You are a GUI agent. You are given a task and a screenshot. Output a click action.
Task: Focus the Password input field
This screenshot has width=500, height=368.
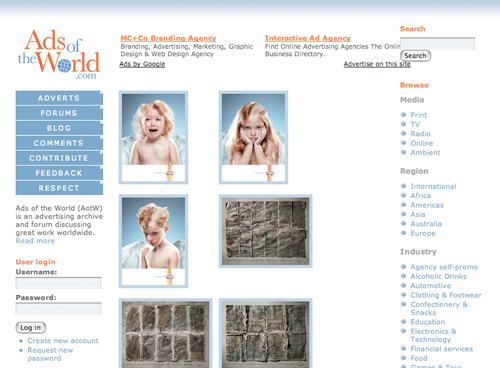pos(58,309)
